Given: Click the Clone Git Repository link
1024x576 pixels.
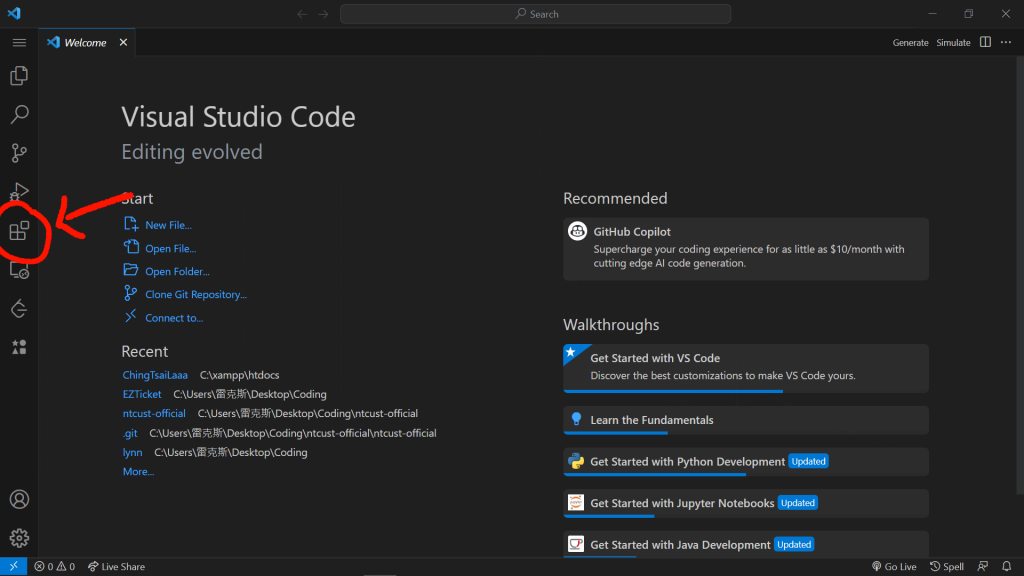Looking at the screenshot, I should tap(195, 295).
